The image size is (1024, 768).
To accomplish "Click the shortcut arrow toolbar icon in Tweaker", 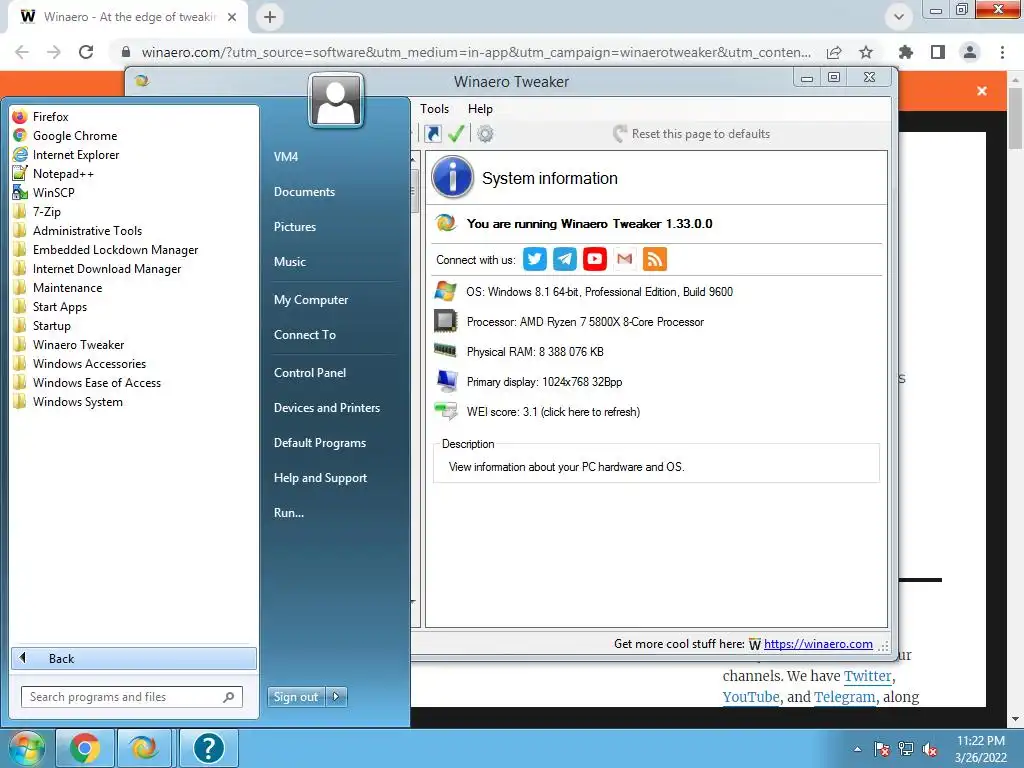I will [432, 134].
